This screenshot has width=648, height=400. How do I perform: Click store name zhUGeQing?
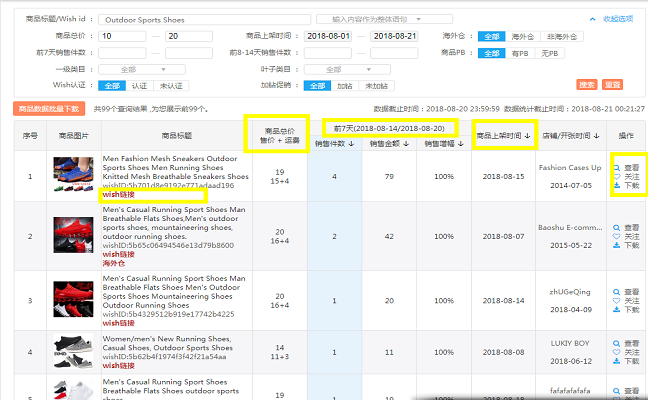pos(570,292)
